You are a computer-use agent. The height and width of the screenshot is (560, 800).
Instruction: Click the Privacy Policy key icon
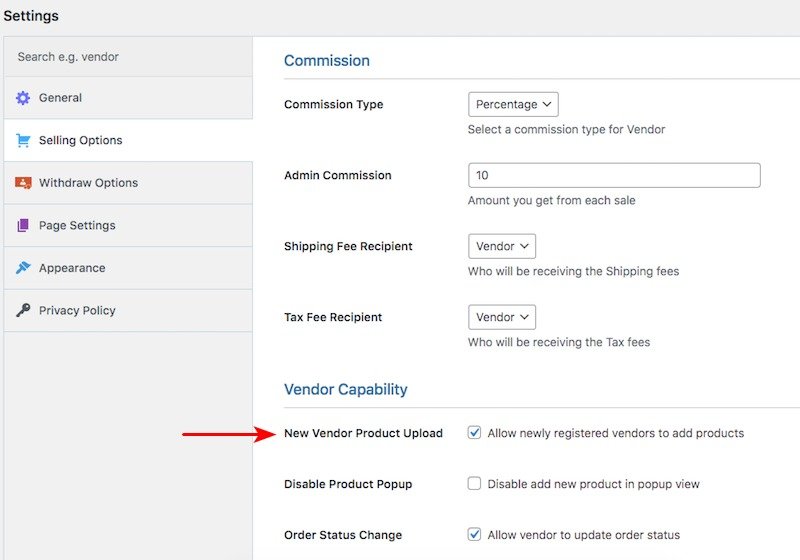point(23,311)
